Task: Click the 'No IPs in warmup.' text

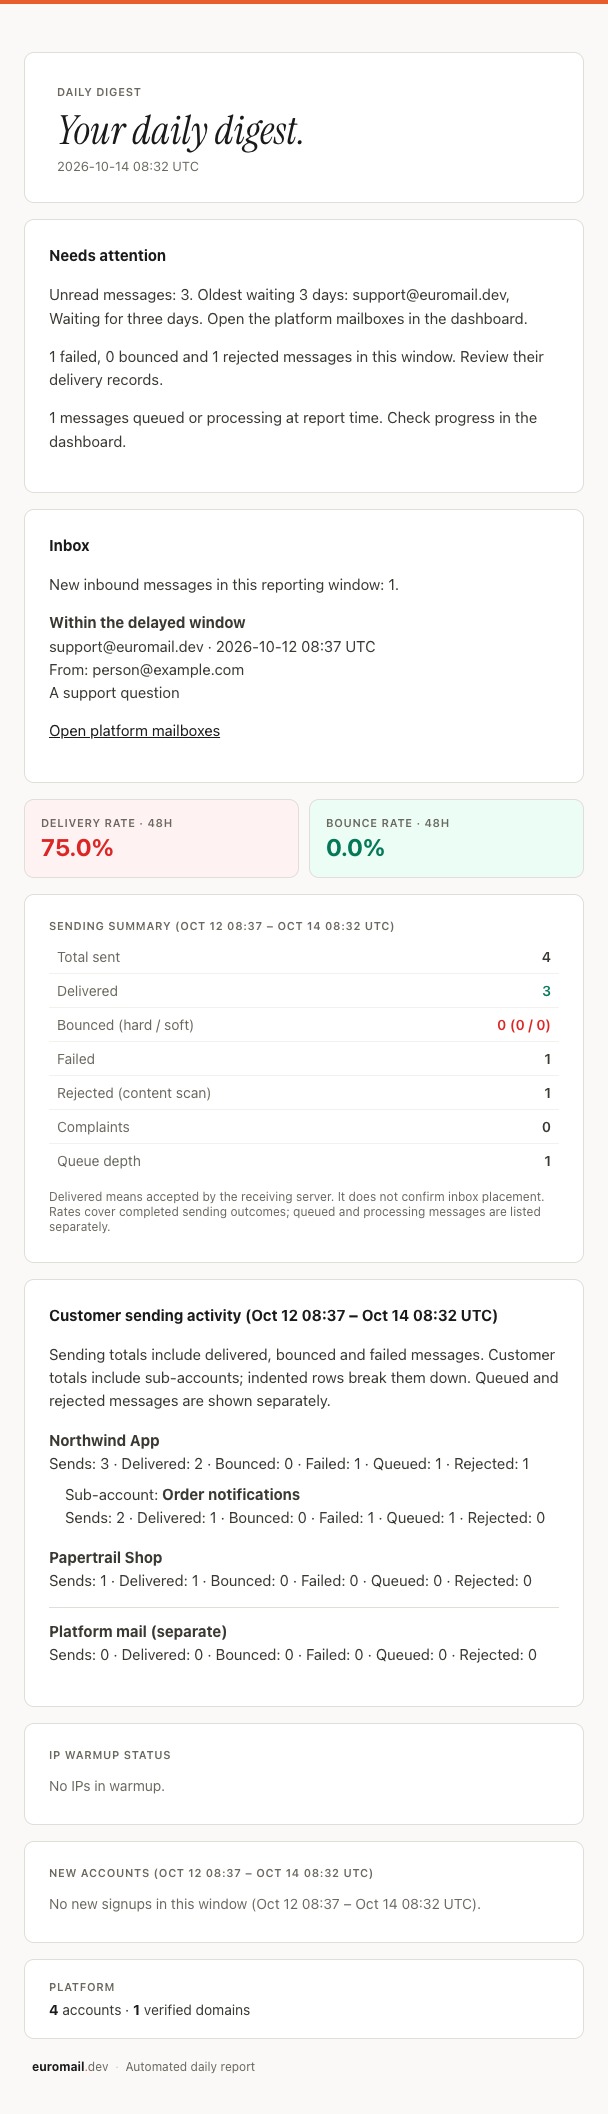Action: [107, 1786]
